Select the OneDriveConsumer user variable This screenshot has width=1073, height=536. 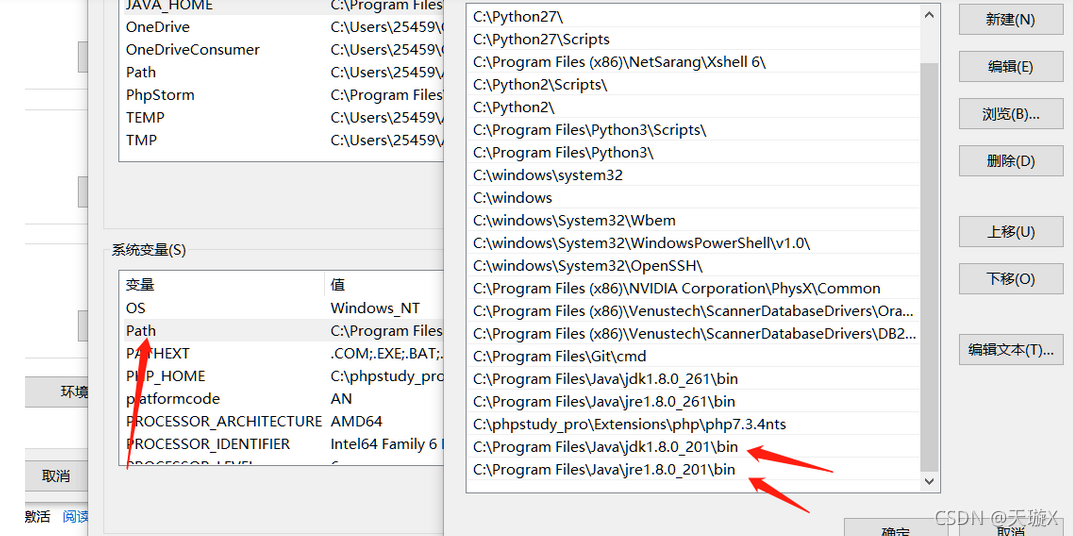click(192, 50)
